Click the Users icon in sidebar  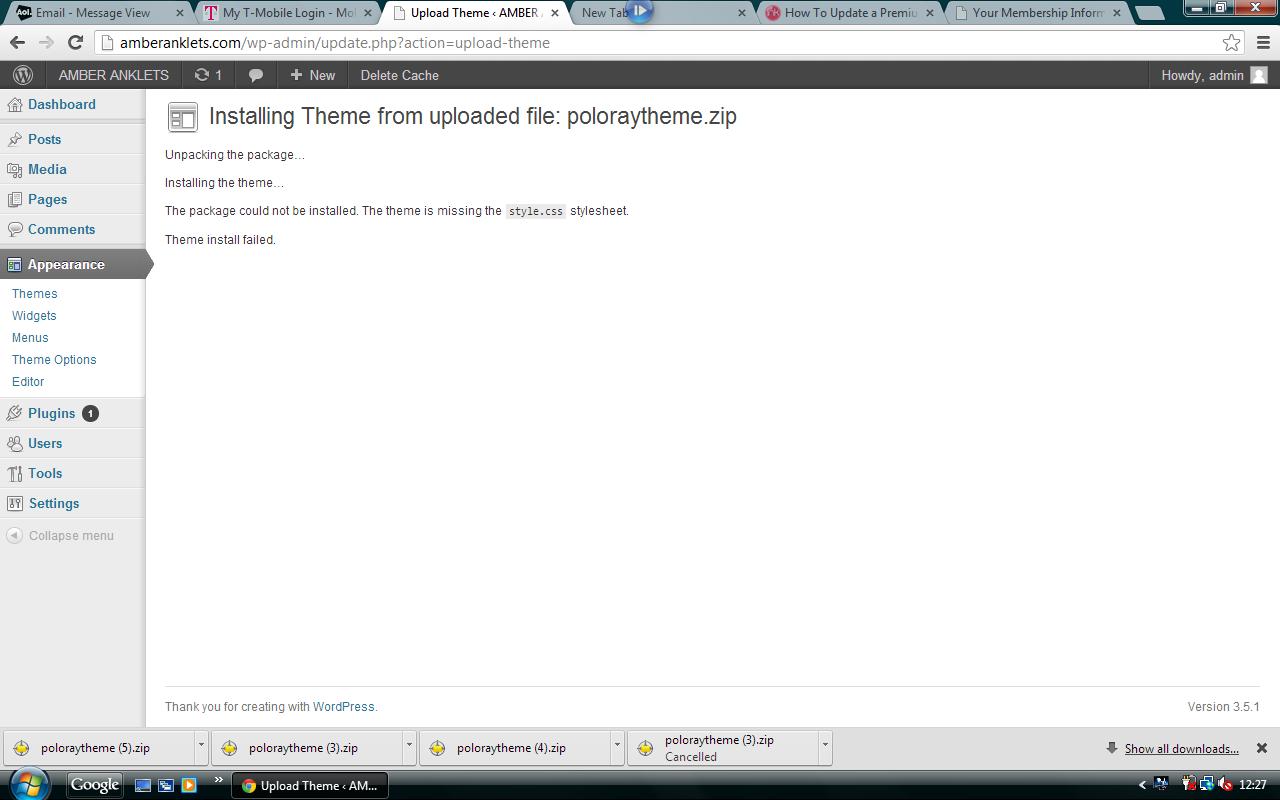click(14, 443)
